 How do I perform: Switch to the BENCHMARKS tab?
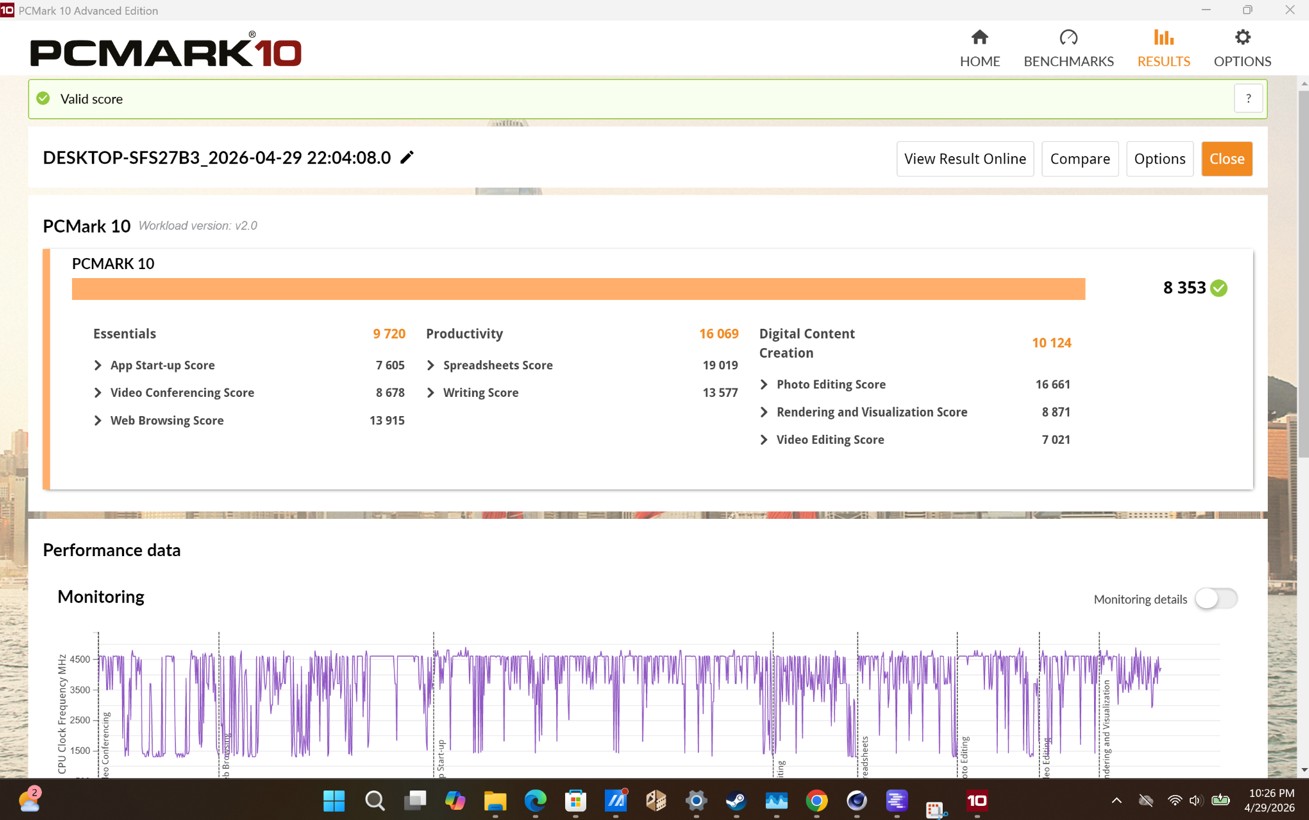(x=1068, y=48)
